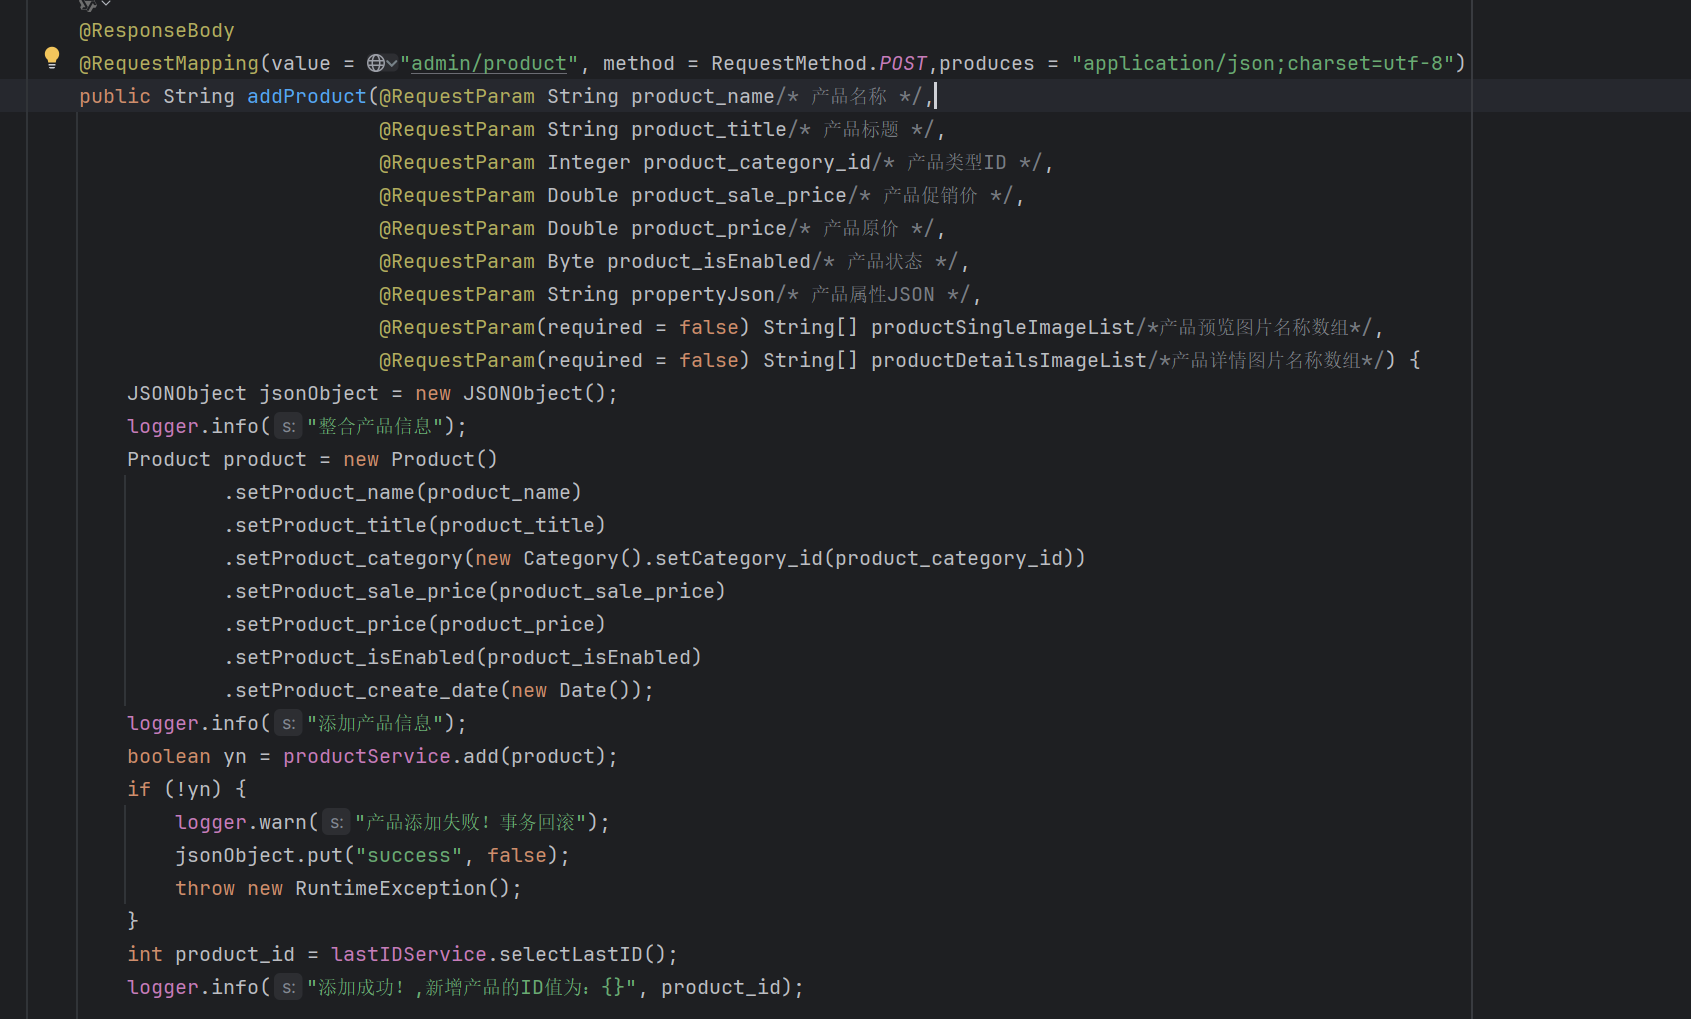Click the @RequestMapping annotation

(169, 63)
